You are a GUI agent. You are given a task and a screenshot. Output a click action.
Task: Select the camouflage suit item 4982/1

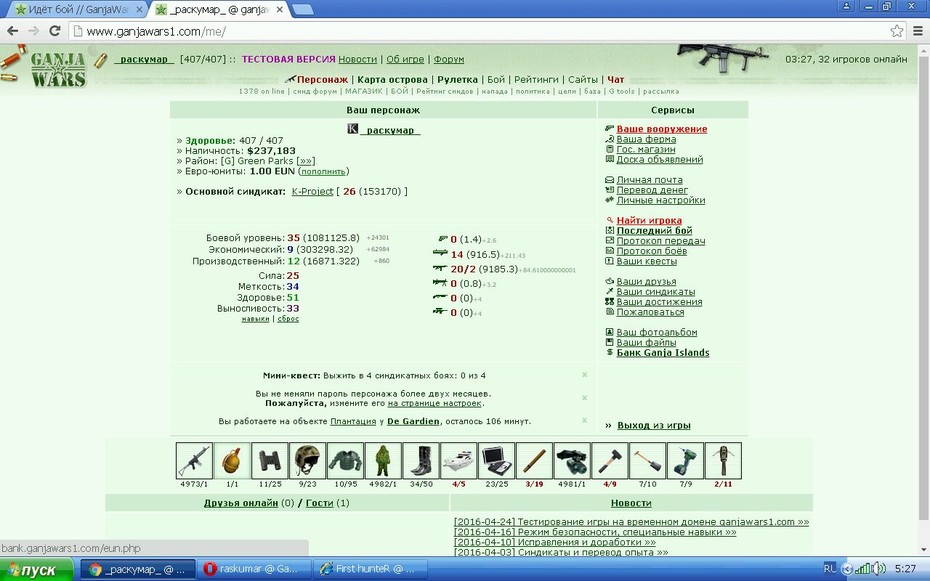pos(383,461)
